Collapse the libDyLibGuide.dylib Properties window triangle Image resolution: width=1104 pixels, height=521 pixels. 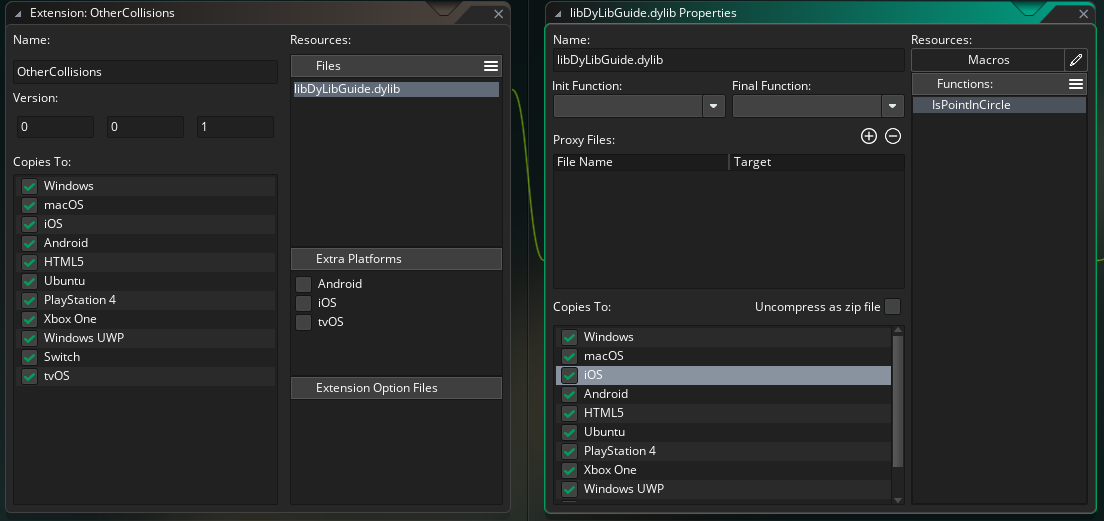coord(558,13)
